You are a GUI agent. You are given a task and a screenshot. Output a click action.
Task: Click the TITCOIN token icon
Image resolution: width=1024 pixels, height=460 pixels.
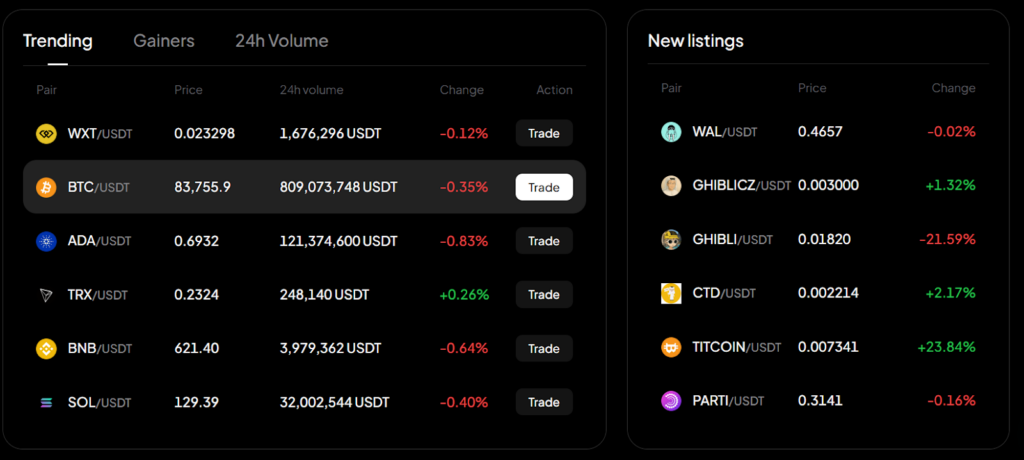point(671,347)
